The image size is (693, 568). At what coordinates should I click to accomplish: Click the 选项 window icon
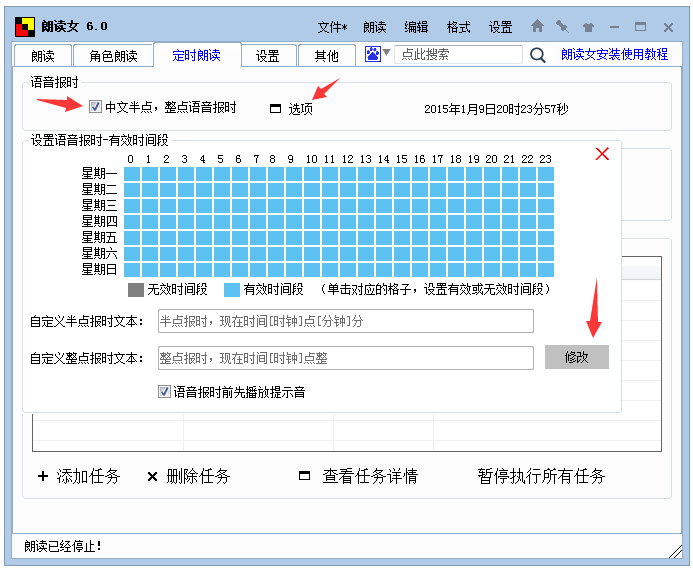tap(275, 108)
